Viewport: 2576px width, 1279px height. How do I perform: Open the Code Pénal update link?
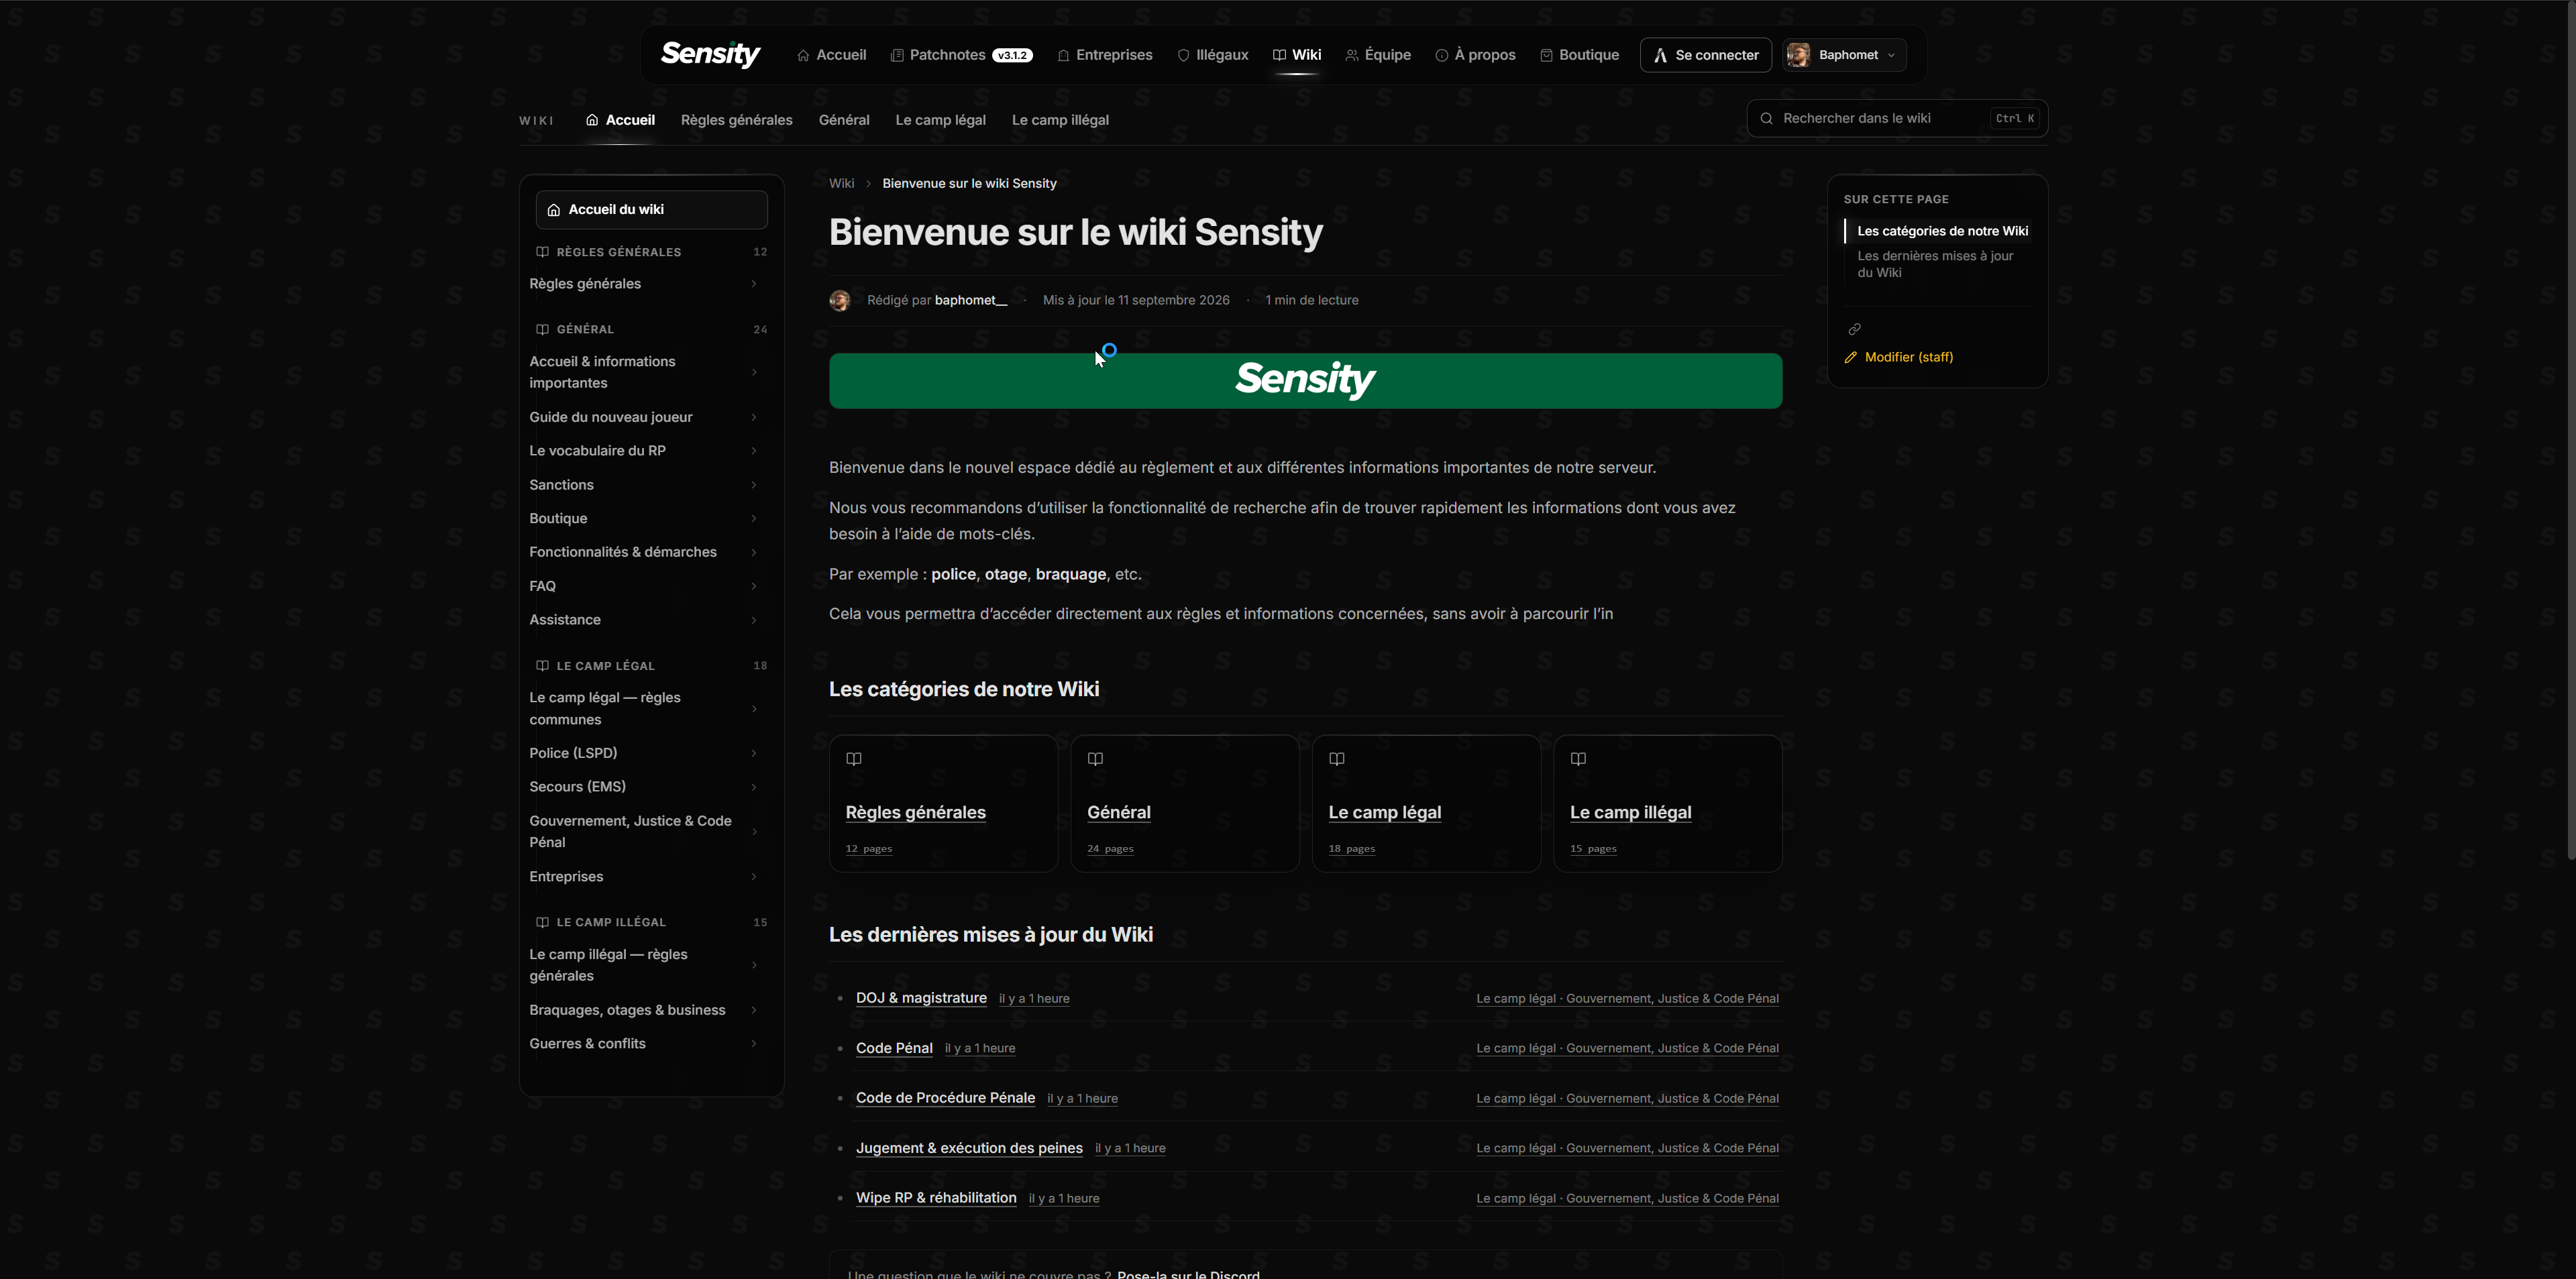coord(894,1048)
